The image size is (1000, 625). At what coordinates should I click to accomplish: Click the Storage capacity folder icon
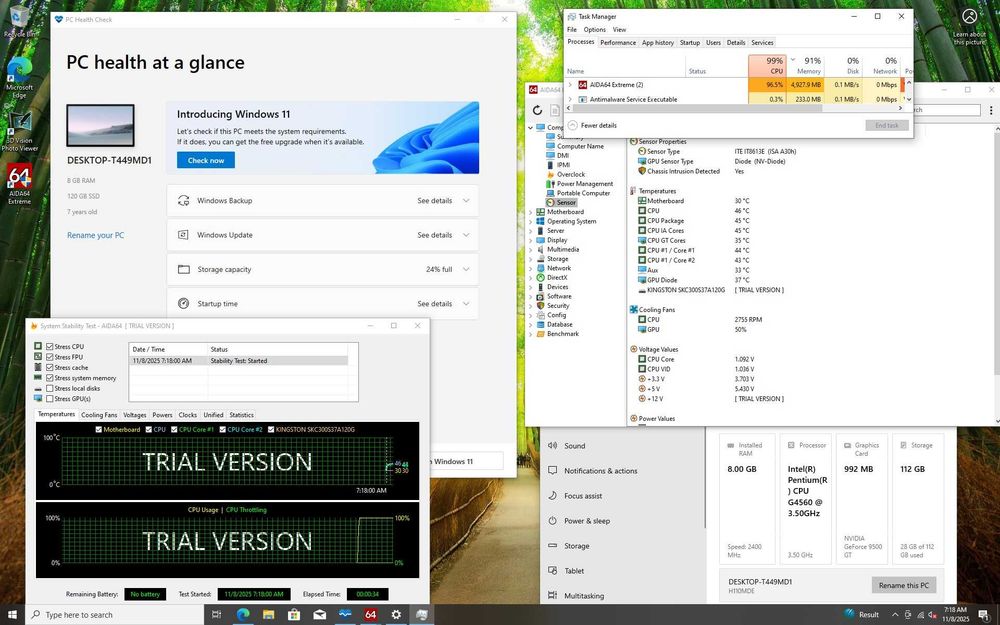(184, 269)
